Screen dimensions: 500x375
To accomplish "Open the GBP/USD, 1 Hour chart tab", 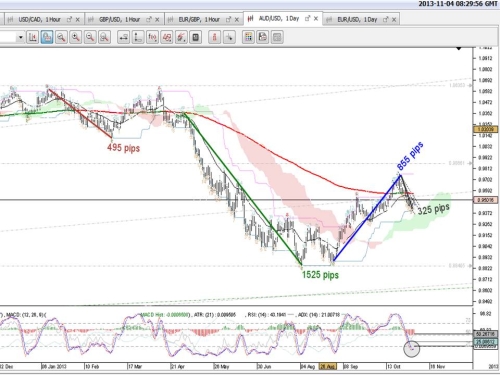I will click(x=119, y=20).
